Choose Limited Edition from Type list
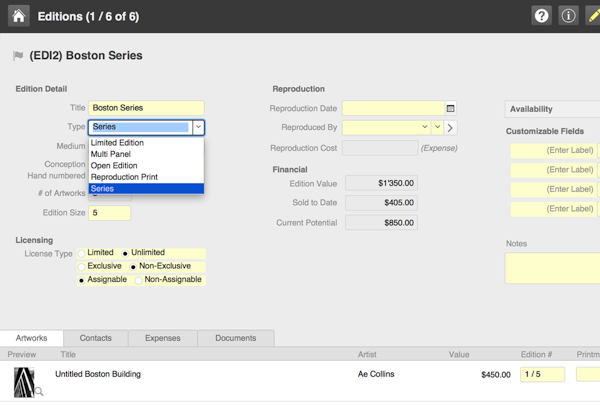The image size is (600, 406). (x=117, y=143)
